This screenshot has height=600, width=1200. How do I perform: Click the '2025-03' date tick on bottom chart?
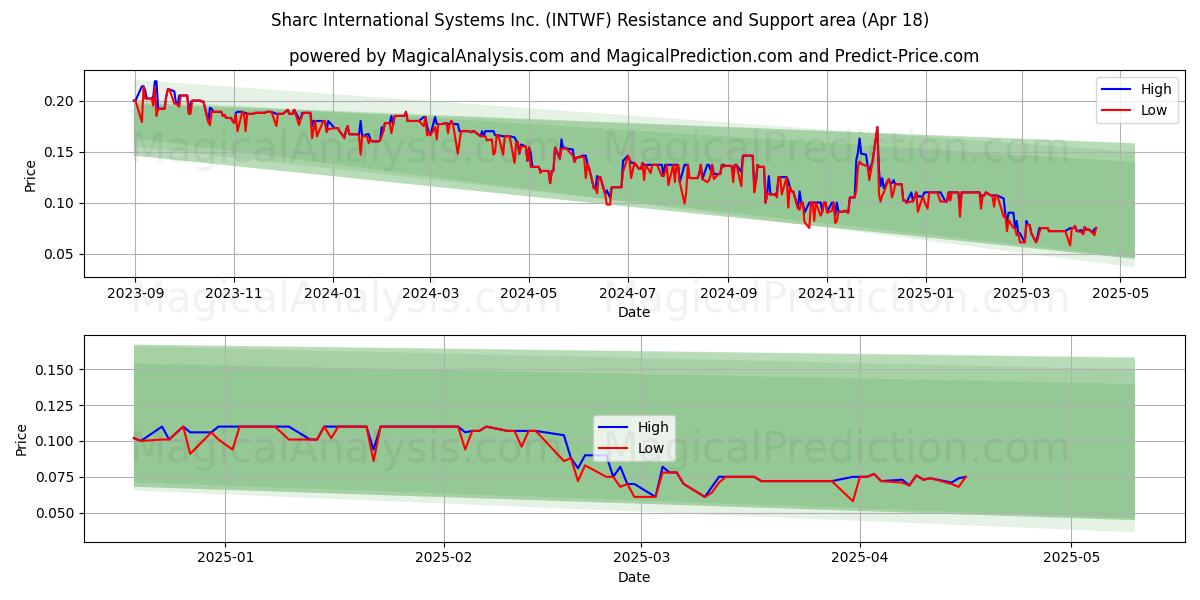pos(640,559)
